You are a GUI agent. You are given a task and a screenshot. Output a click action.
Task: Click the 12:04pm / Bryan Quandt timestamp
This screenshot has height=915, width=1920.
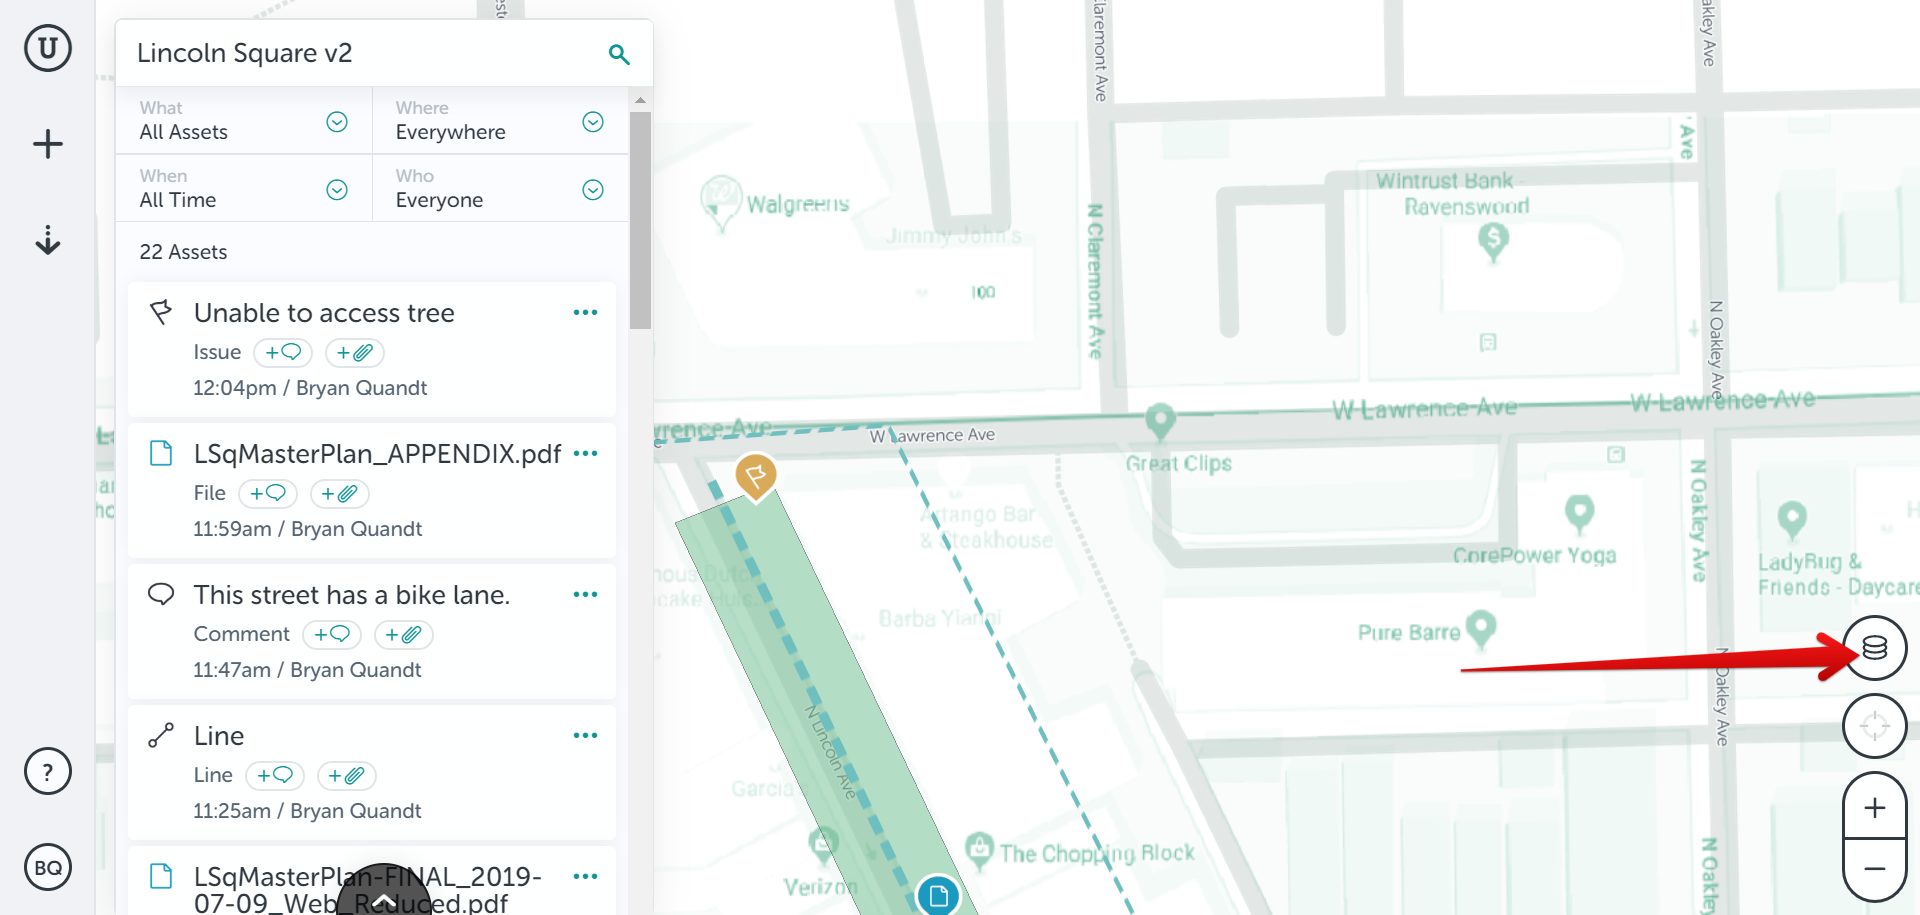pyautogui.click(x=310, y=388)
